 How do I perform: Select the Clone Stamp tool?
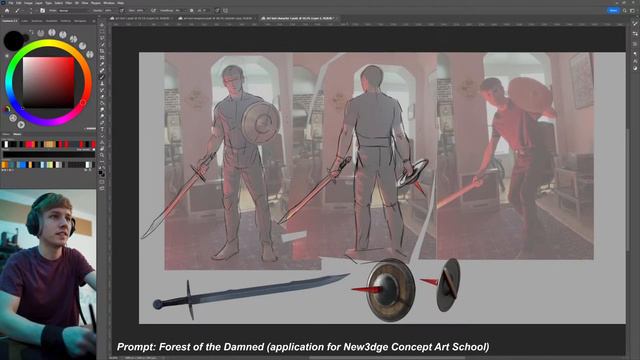(102, 84)
